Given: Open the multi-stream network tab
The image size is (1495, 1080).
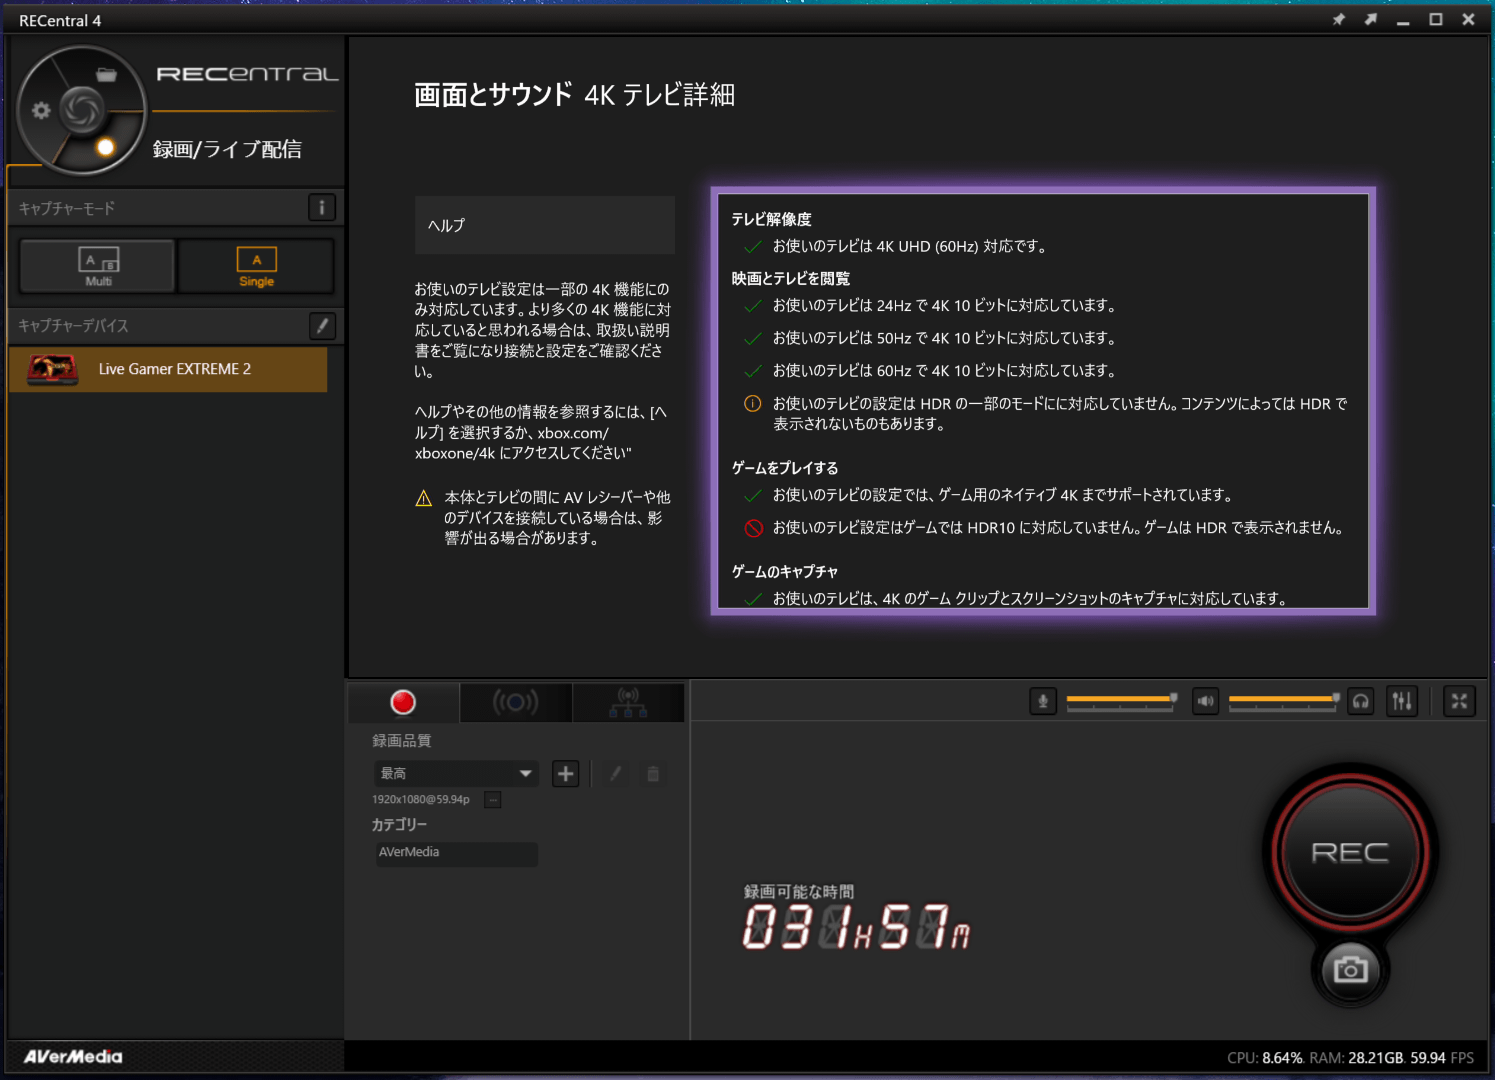Looking at the screenshot, I should 628,702.
